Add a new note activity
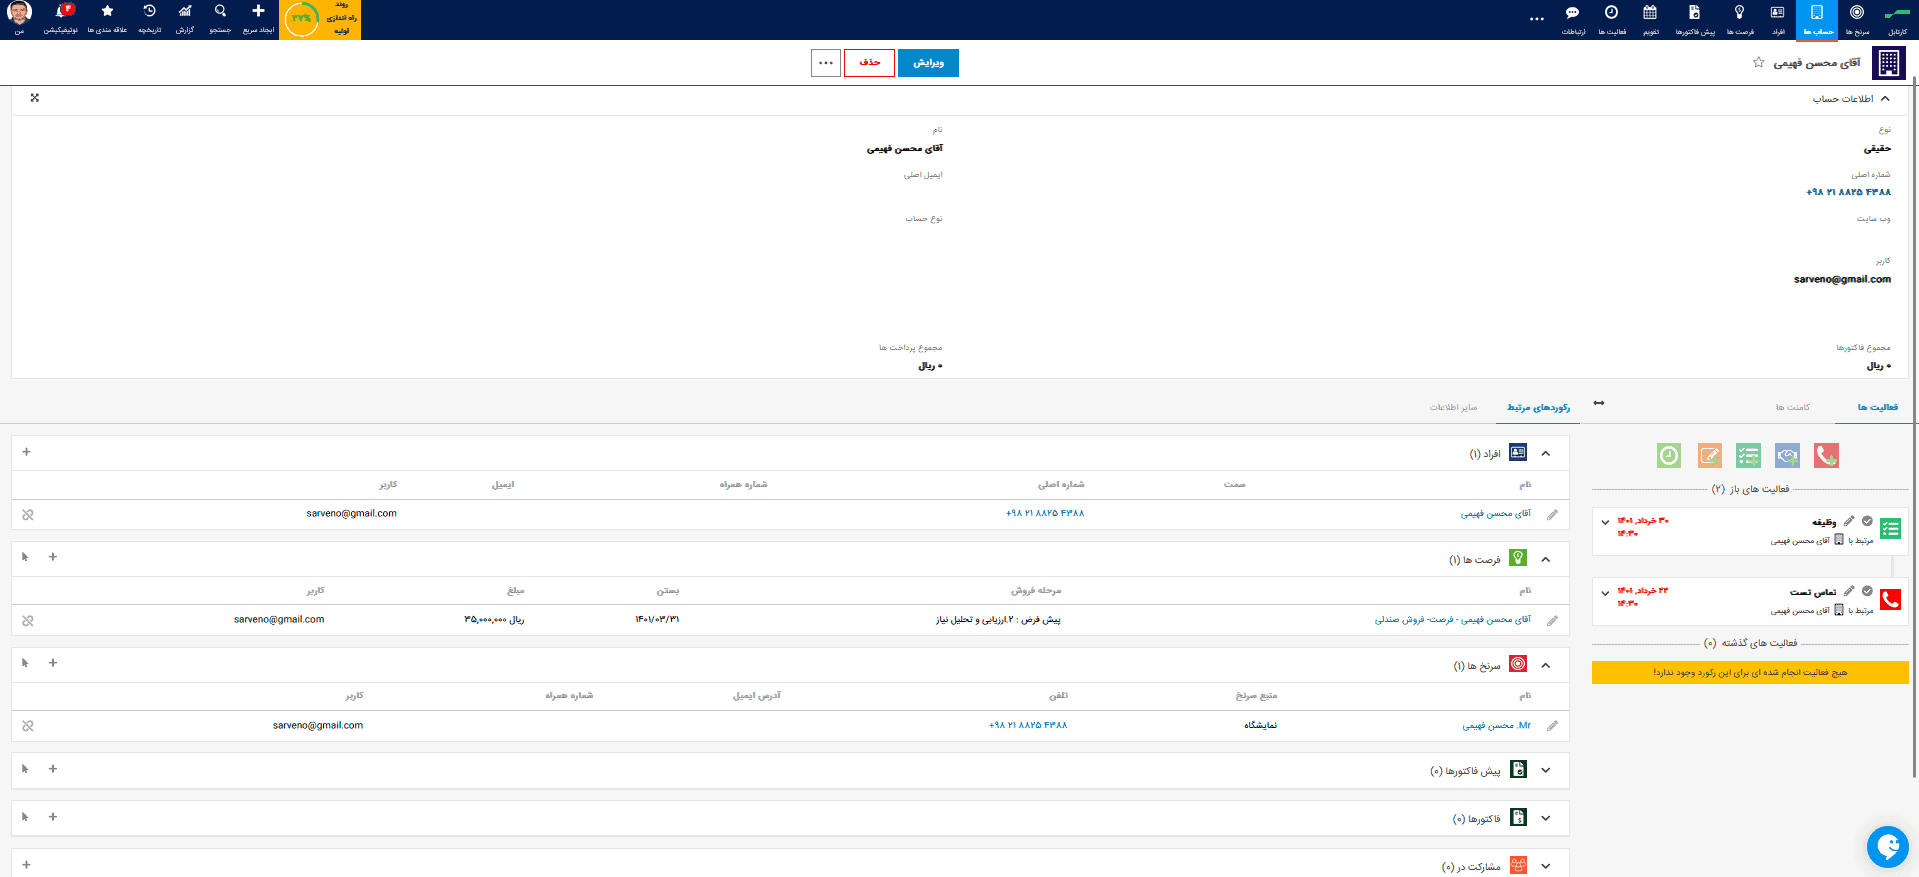 coord(1710,456)
